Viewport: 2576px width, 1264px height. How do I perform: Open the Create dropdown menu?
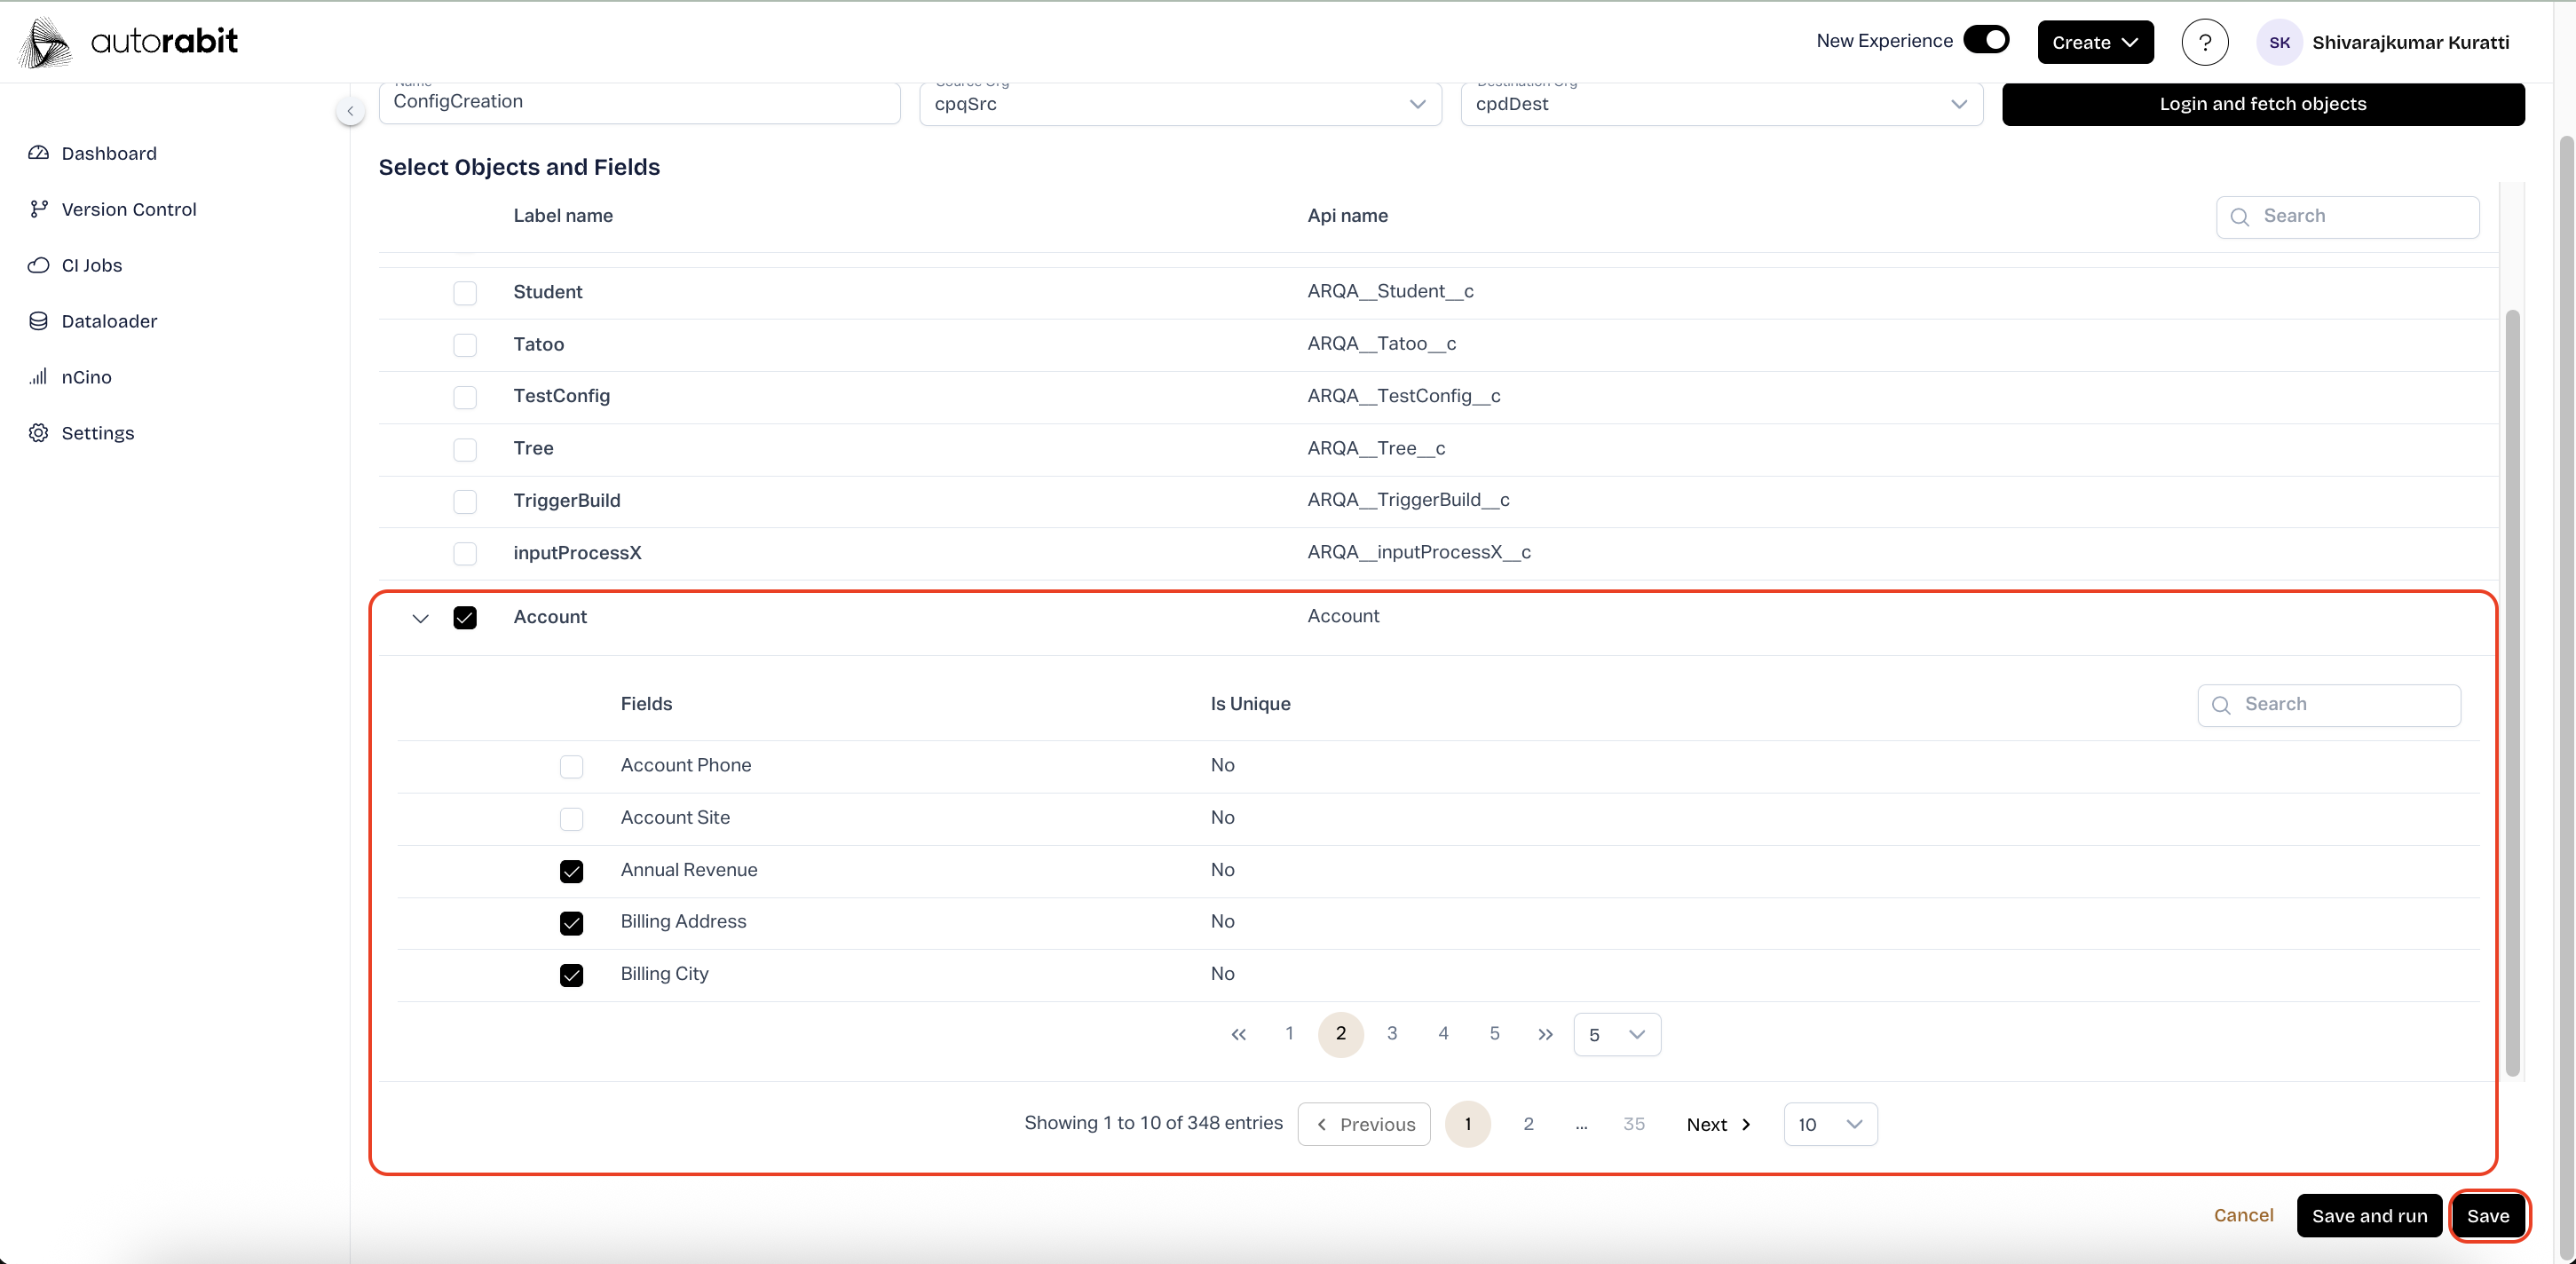(x=2095, y=42)
